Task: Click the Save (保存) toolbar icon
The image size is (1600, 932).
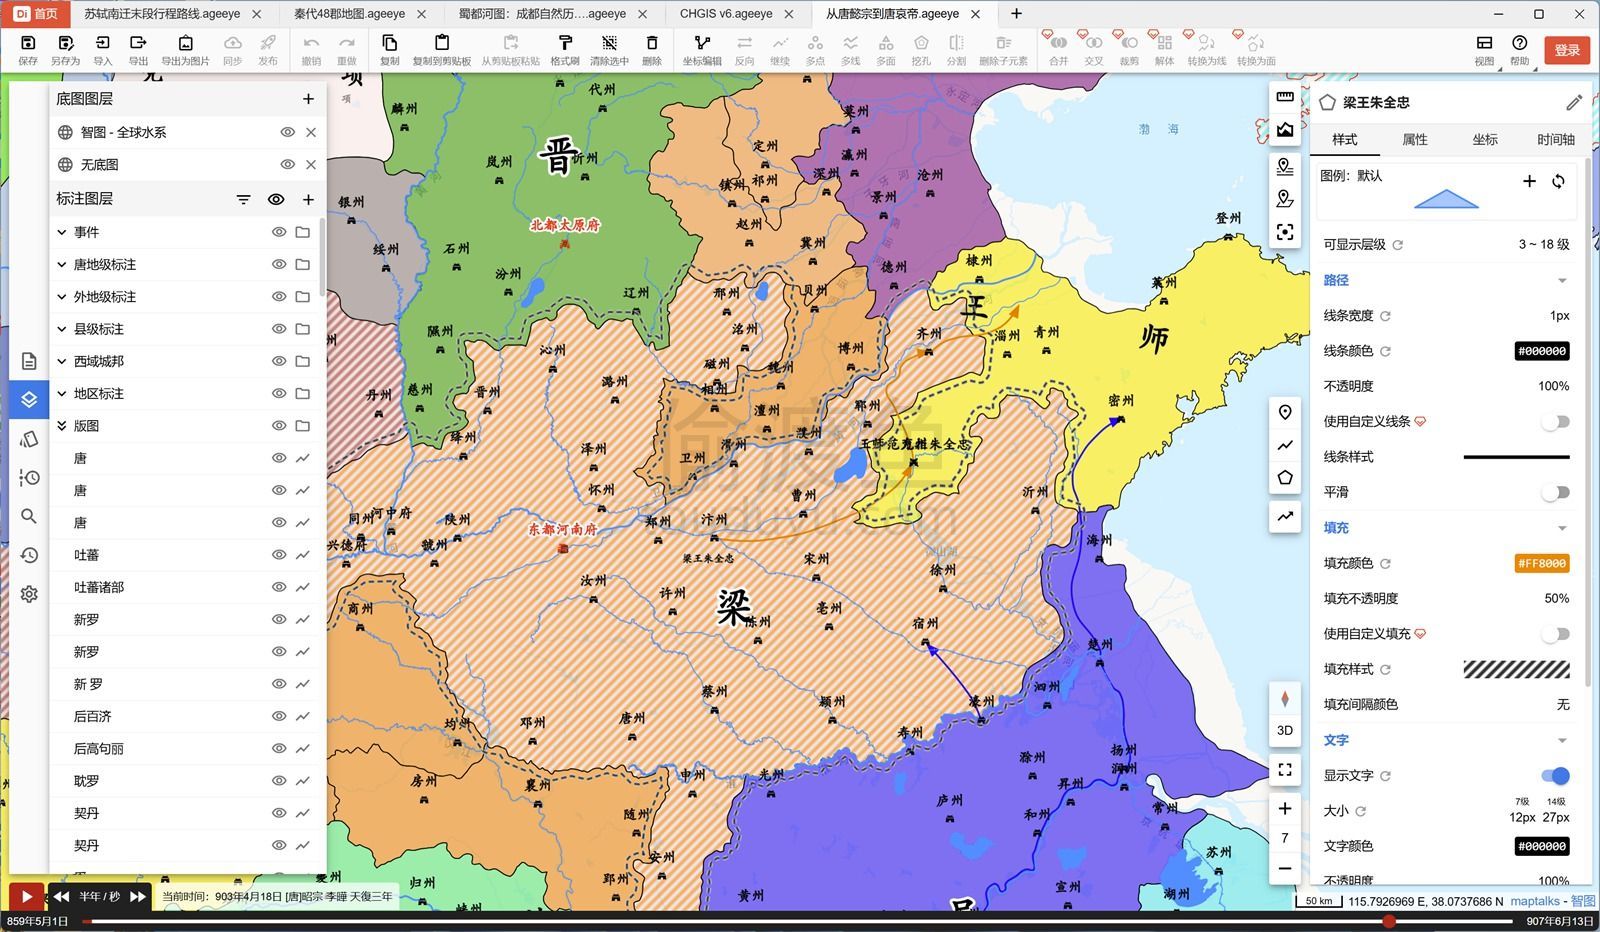Action: tap(28, 49)
